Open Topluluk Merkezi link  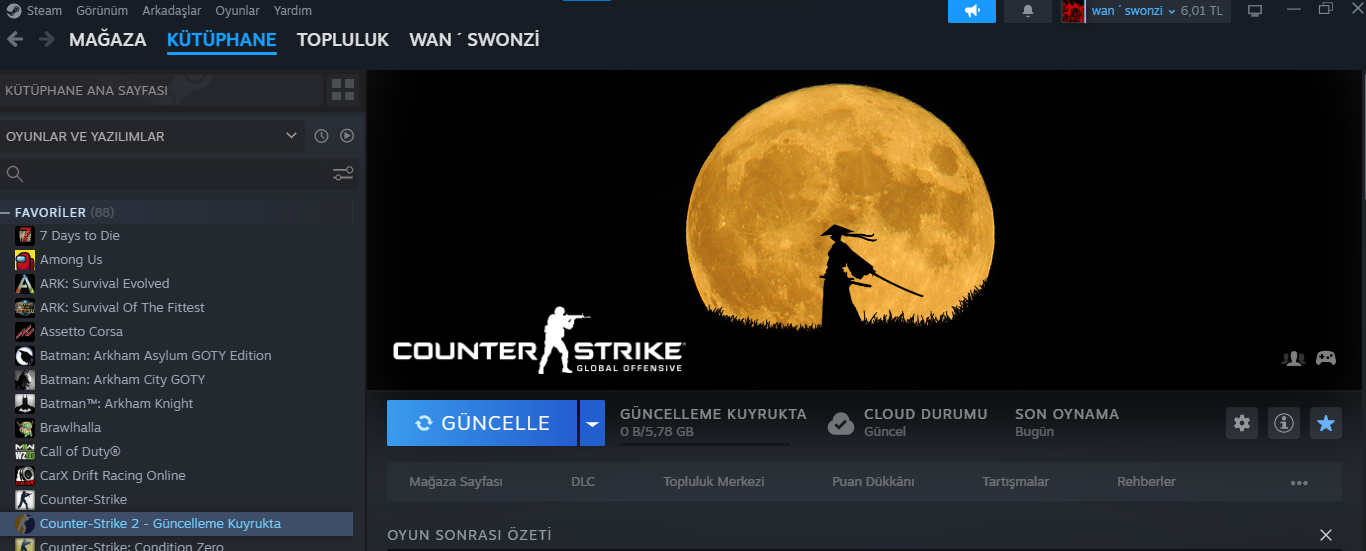point(714,482)
